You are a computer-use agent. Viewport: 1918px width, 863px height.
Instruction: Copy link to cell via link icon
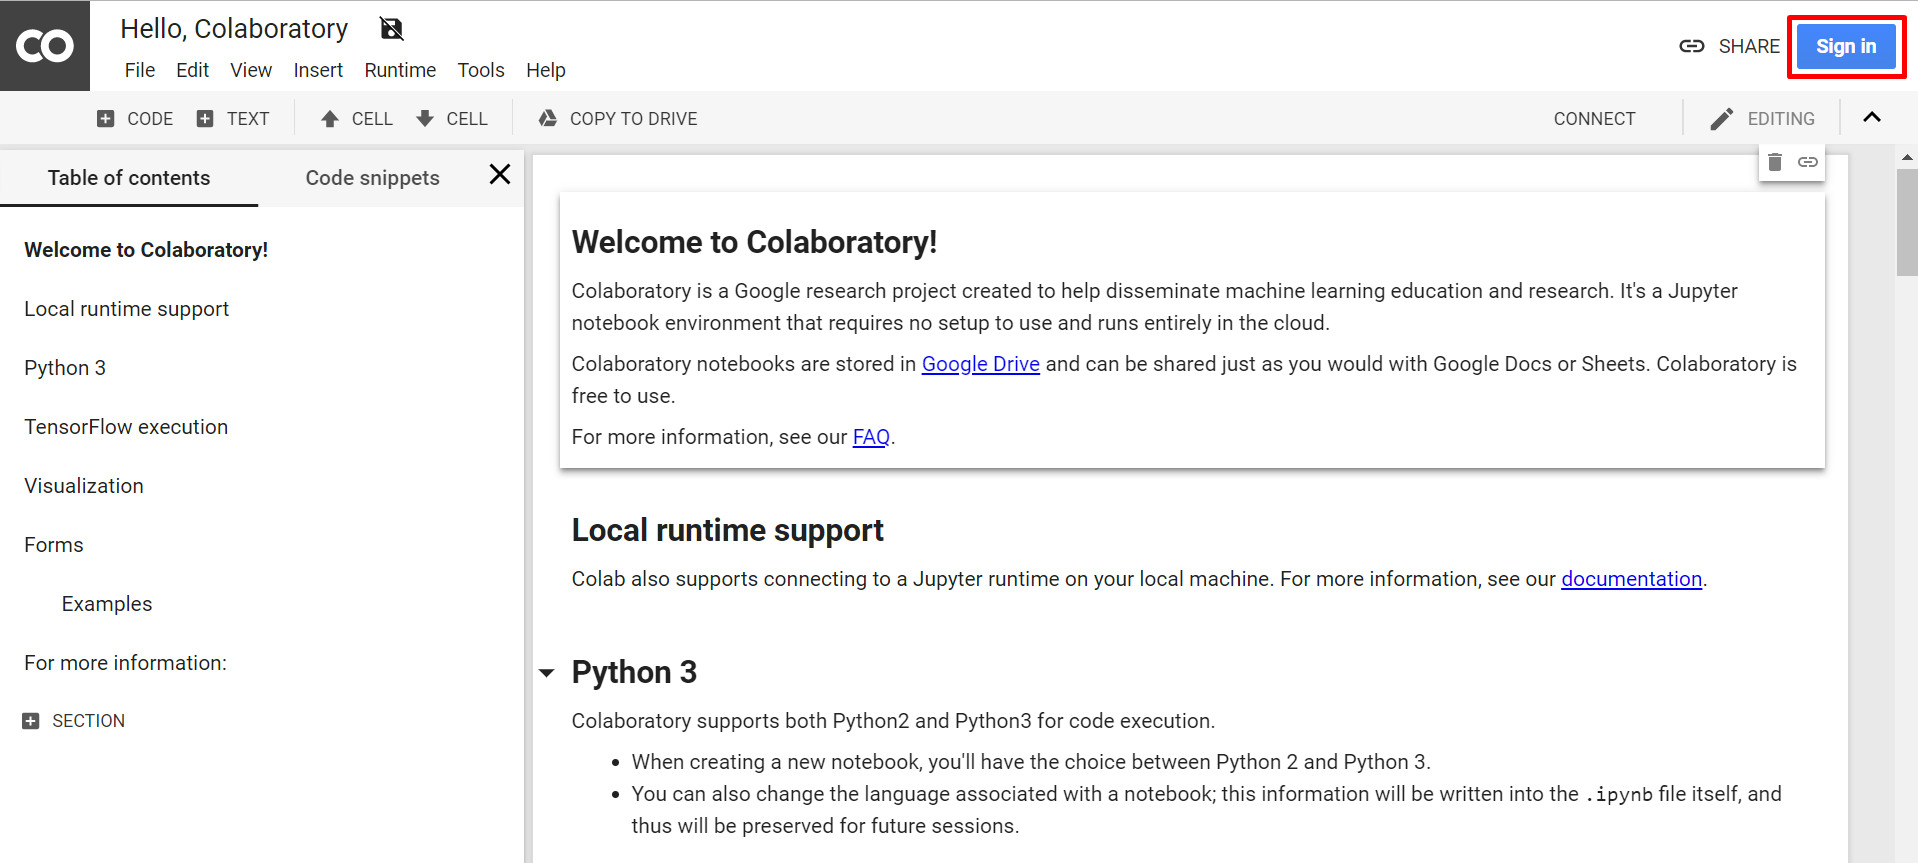tap(1808, 162)
